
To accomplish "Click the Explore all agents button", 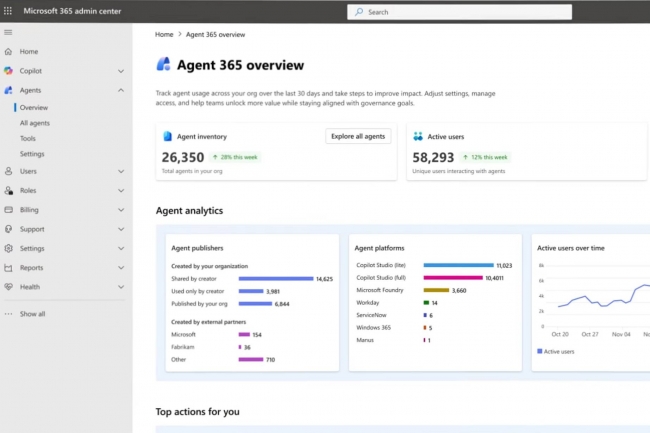I will [358, 136].
